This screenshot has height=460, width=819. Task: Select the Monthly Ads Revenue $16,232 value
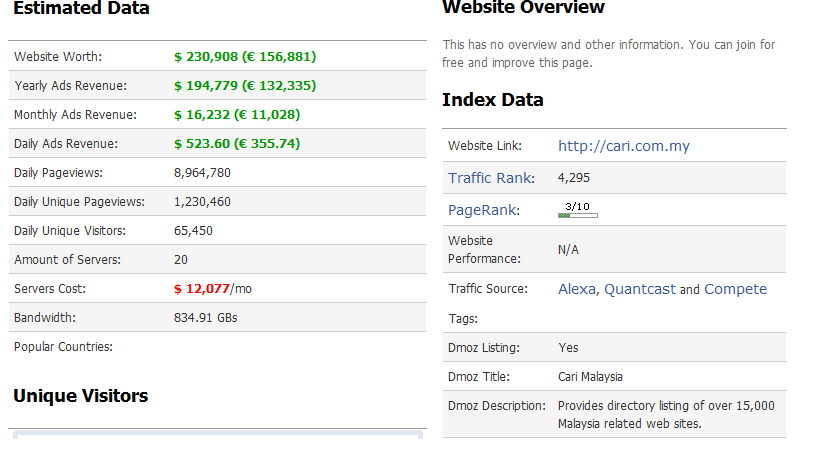point(236,115)
